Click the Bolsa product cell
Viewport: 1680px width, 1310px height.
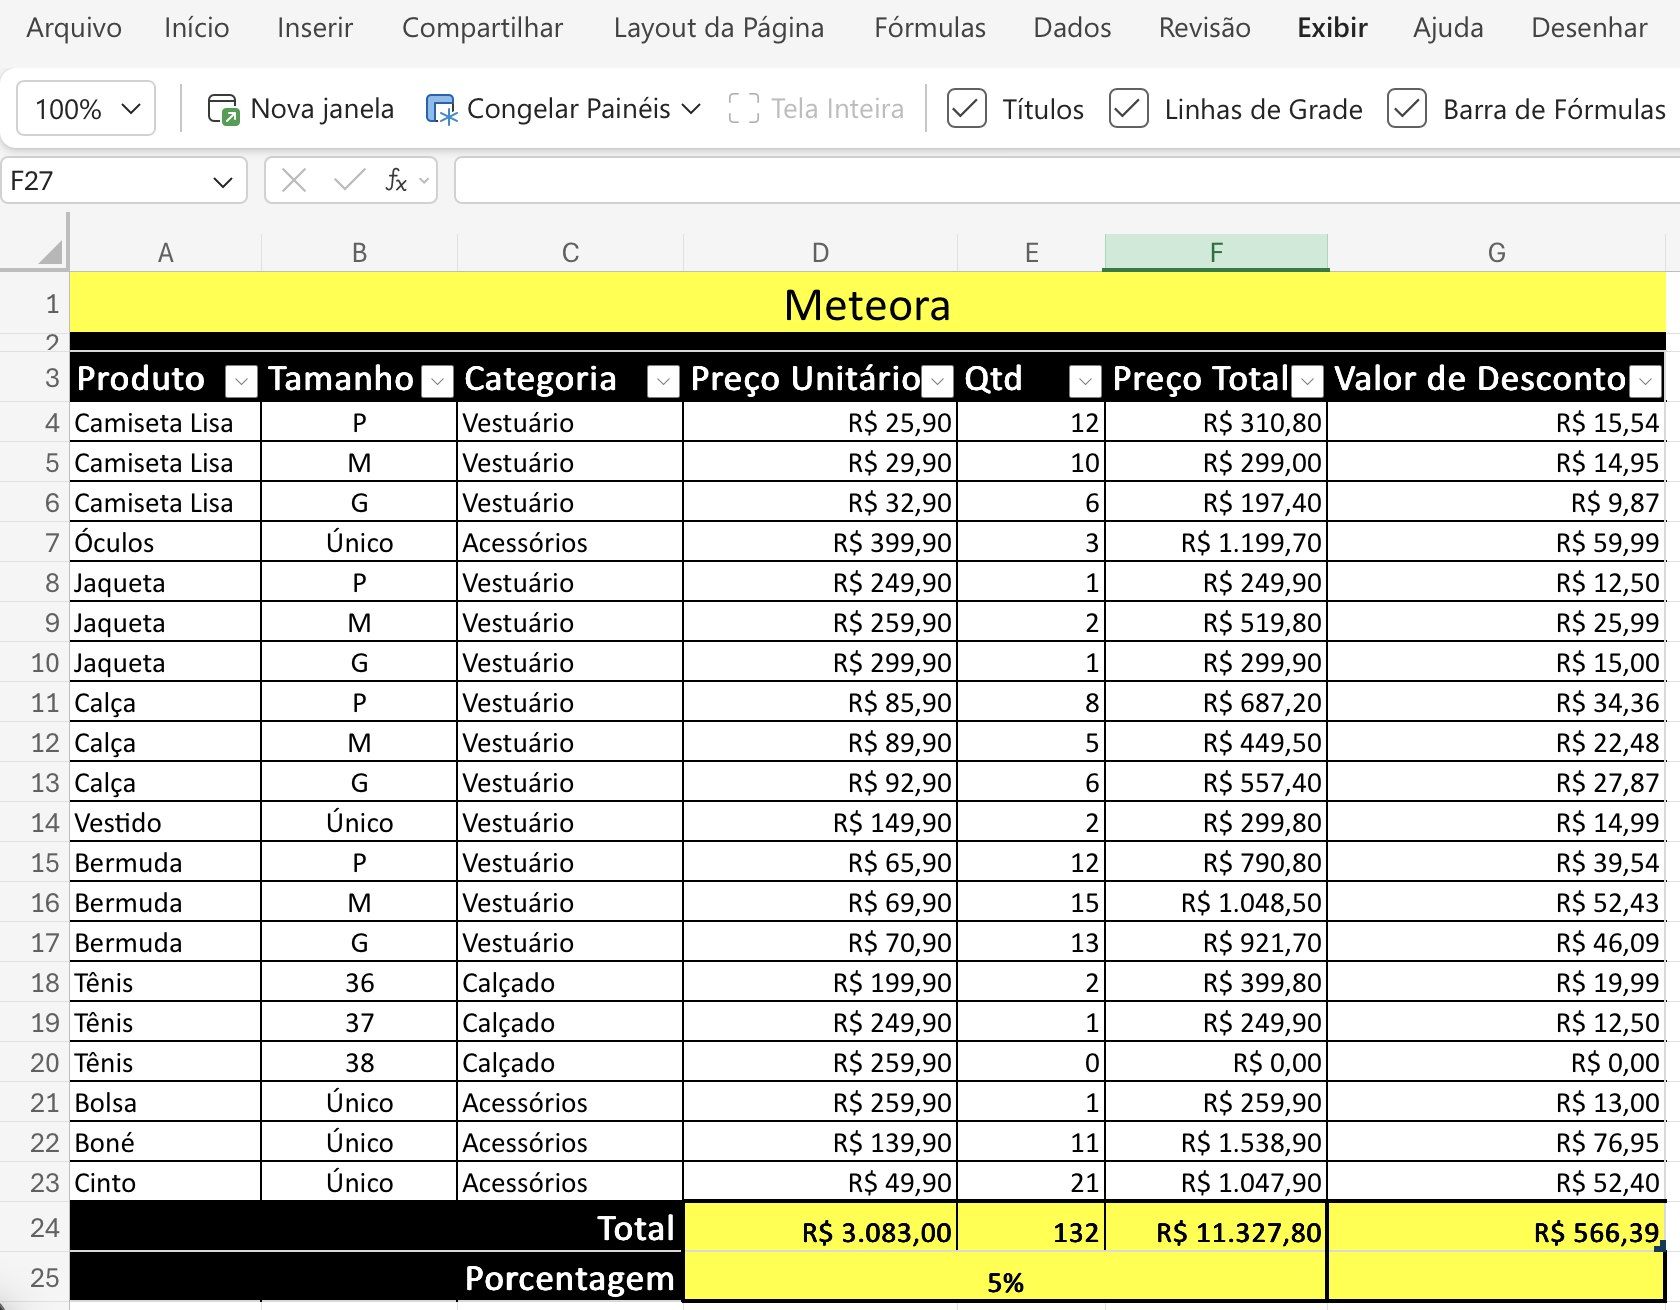coord(166,1102)
